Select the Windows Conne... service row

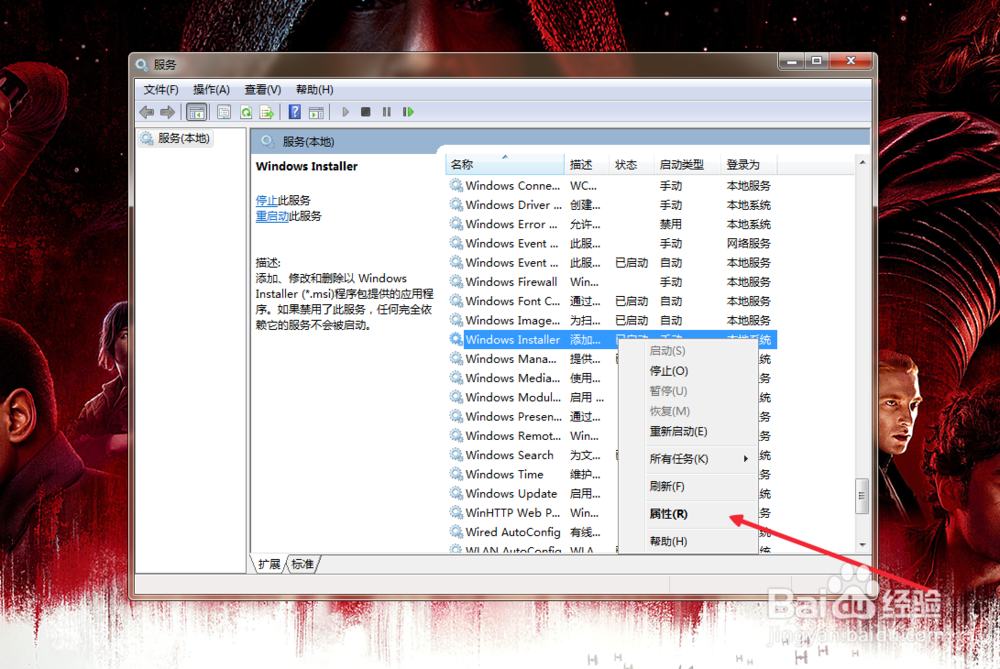point(612,186)
